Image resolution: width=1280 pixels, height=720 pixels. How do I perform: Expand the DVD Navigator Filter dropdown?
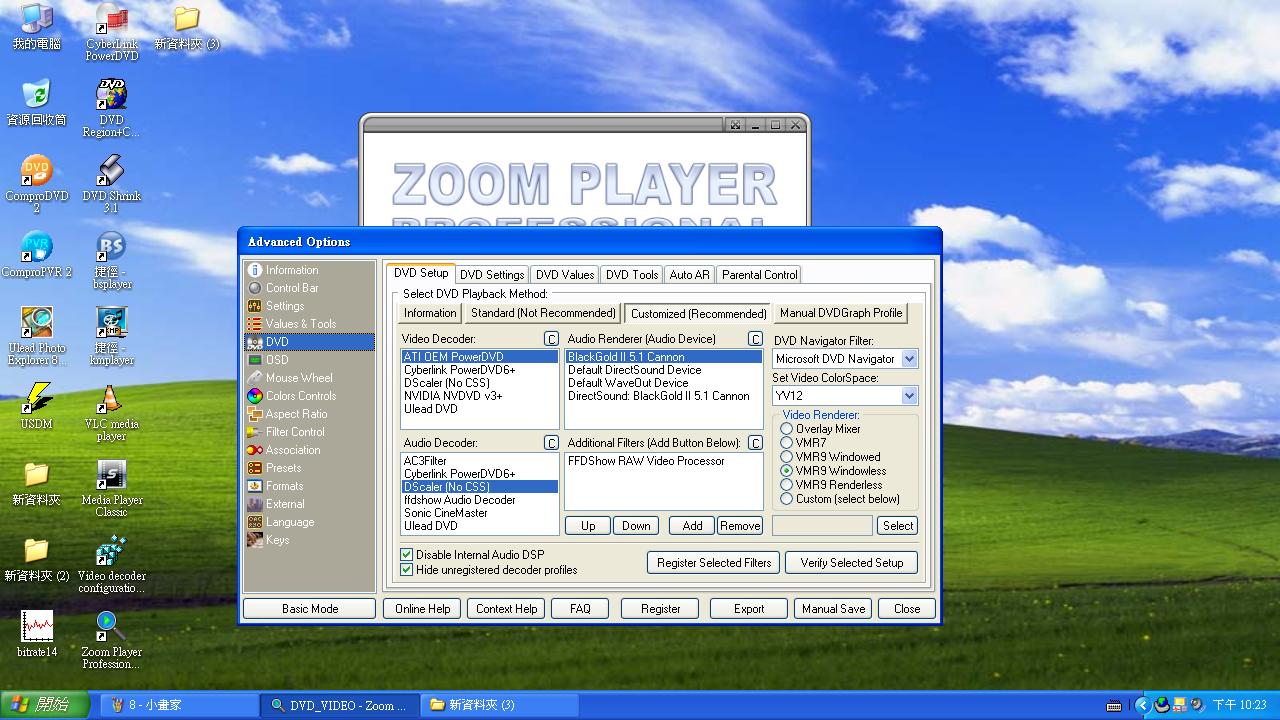pos(909,359)
